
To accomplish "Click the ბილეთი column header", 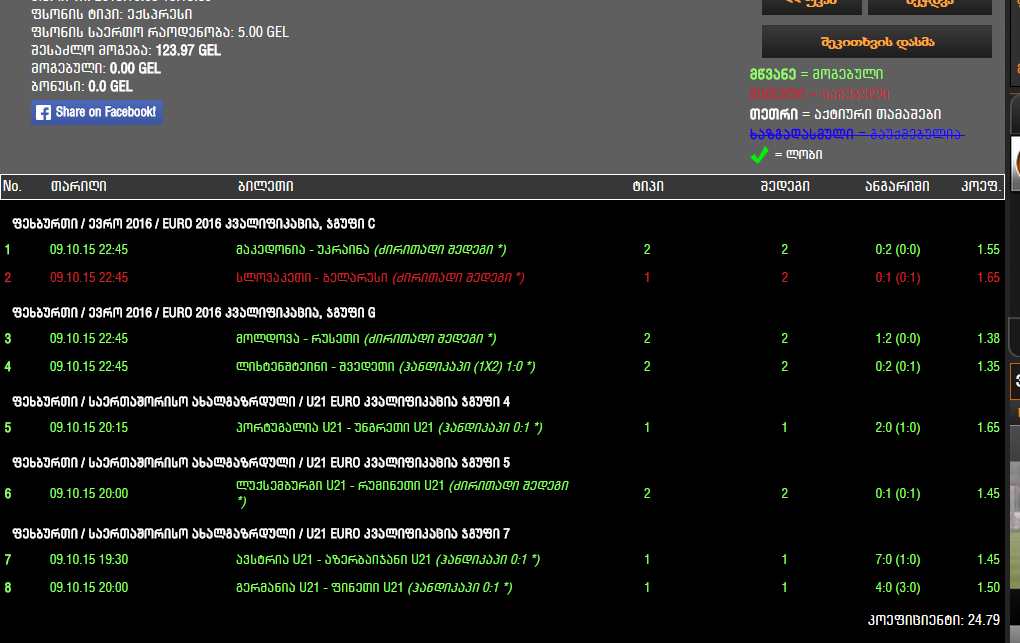I will point(265,186).
